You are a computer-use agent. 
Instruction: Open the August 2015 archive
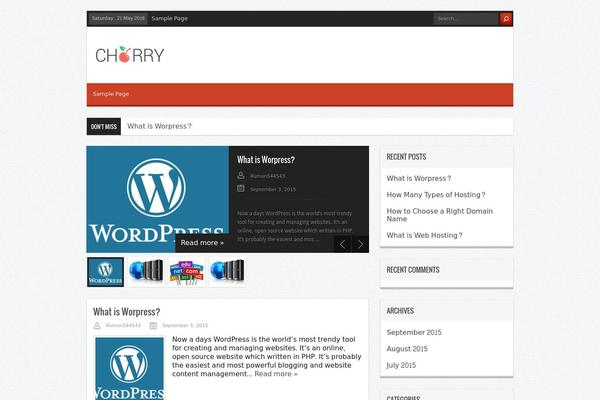tap(407, 349)
